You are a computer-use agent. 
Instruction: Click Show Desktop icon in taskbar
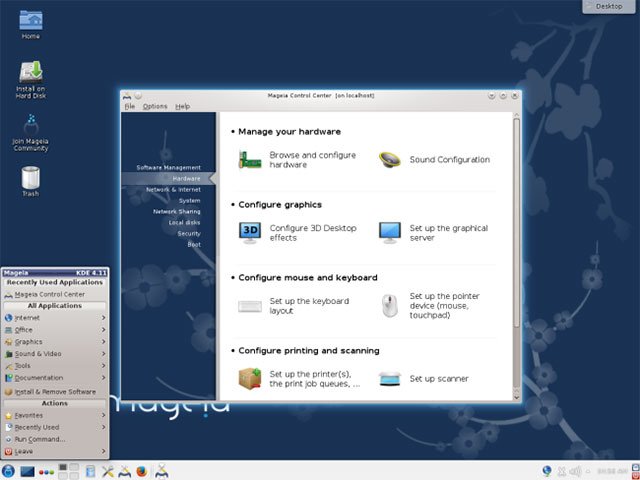coord(27,471)
